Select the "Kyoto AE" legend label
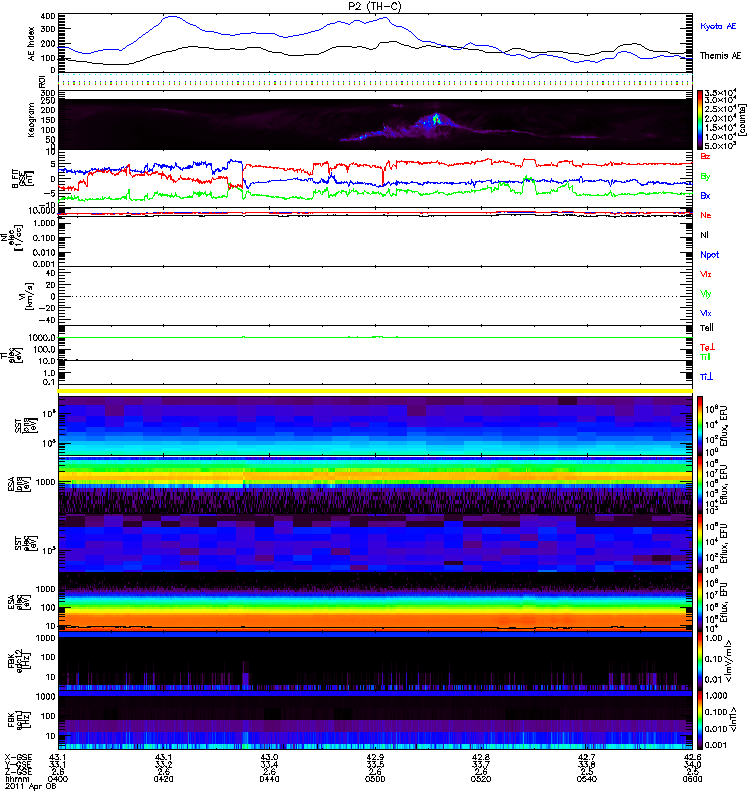Image resolution: width=750 pixels, height=800 pixels. (x=718, y=26)
